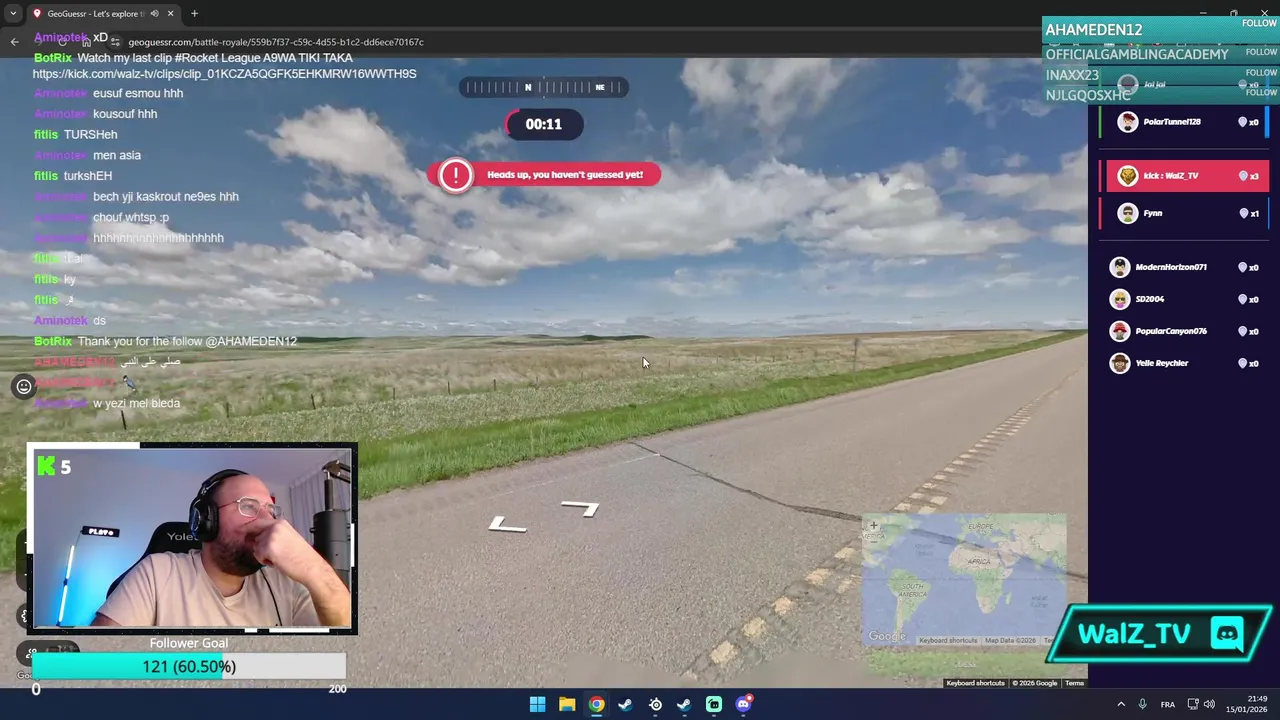Follow OFFICIALGAMBLINGACADEMY
This screenshot has height=720, width=1280.
[1261, 52]
